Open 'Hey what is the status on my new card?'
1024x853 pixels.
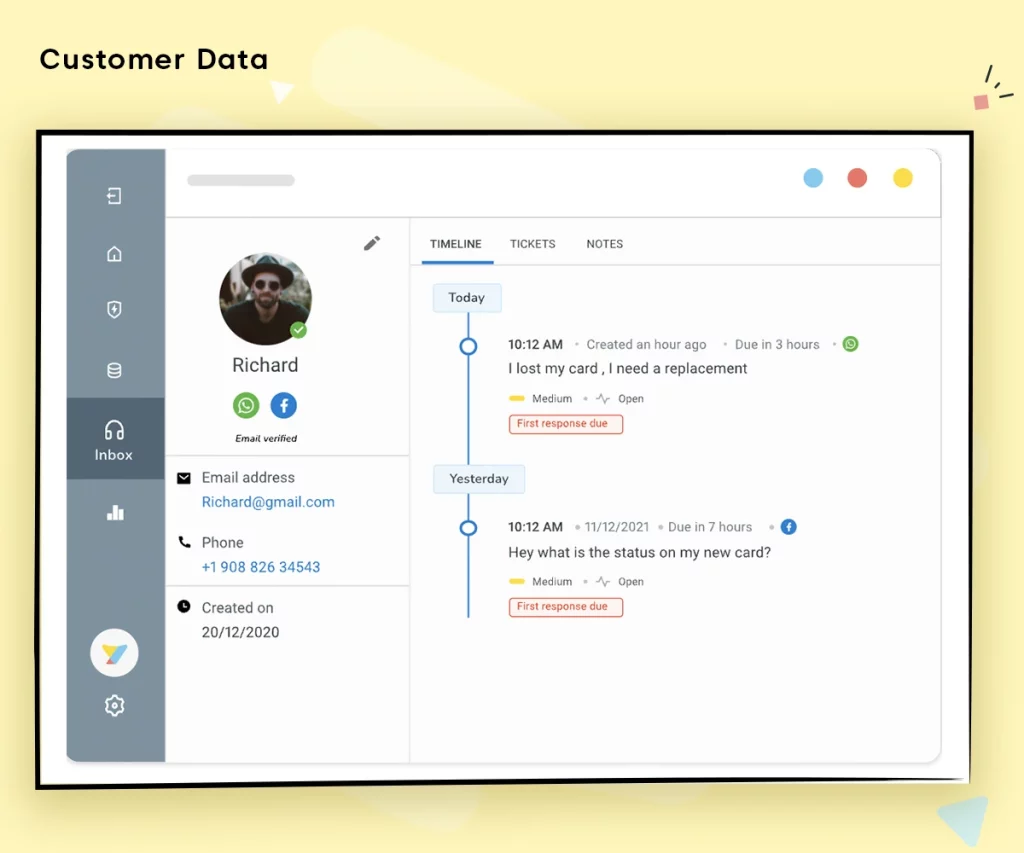pyautogui.click(x=639, y=553)
